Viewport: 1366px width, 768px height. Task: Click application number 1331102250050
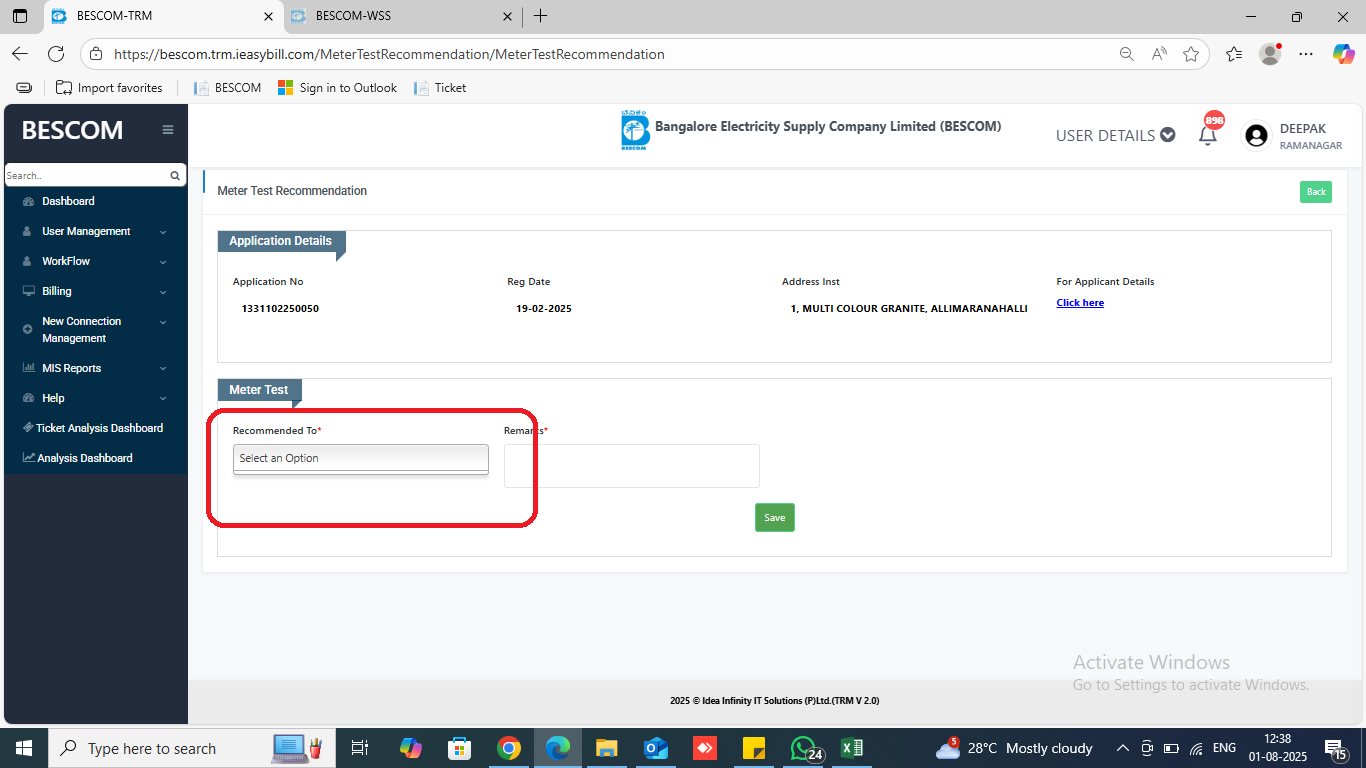coord(280,309)
